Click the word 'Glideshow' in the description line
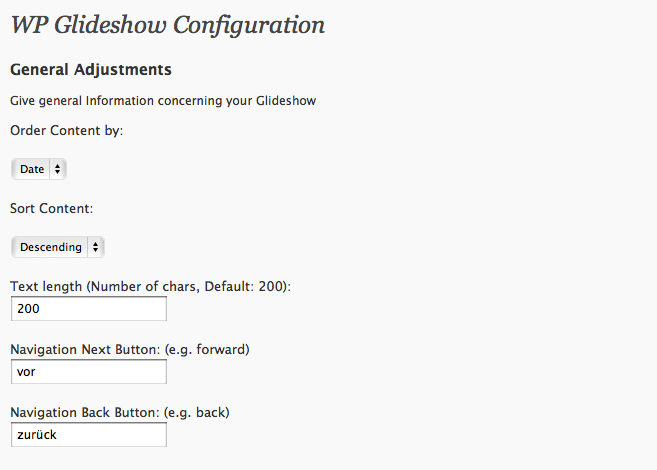657x470 pixels. [x=285, y=100]
